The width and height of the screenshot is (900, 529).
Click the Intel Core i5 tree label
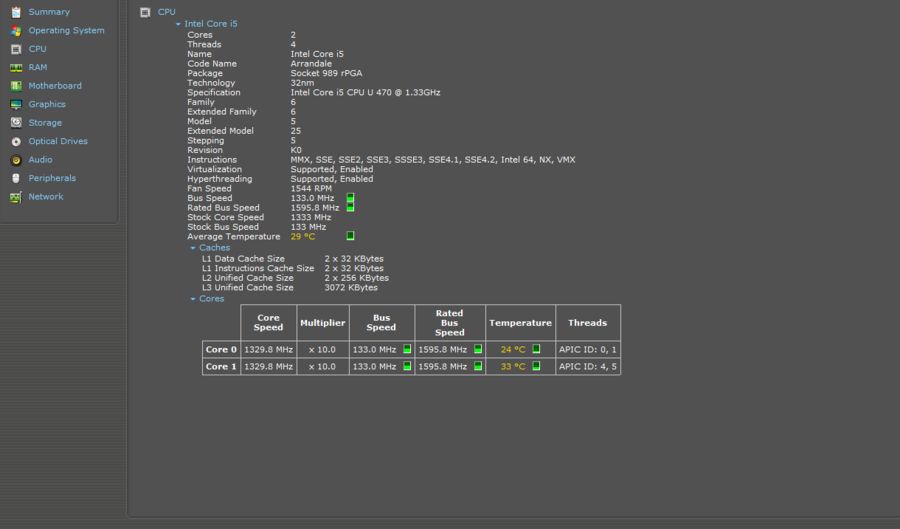click(x=211, y=24)
